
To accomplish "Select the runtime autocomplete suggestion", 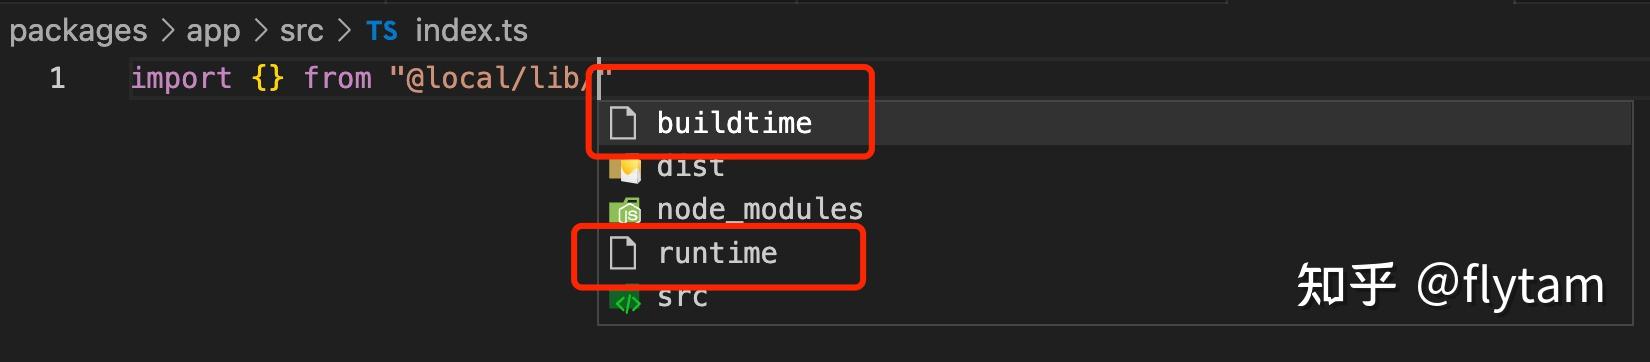I will (x=1115, y=253).
